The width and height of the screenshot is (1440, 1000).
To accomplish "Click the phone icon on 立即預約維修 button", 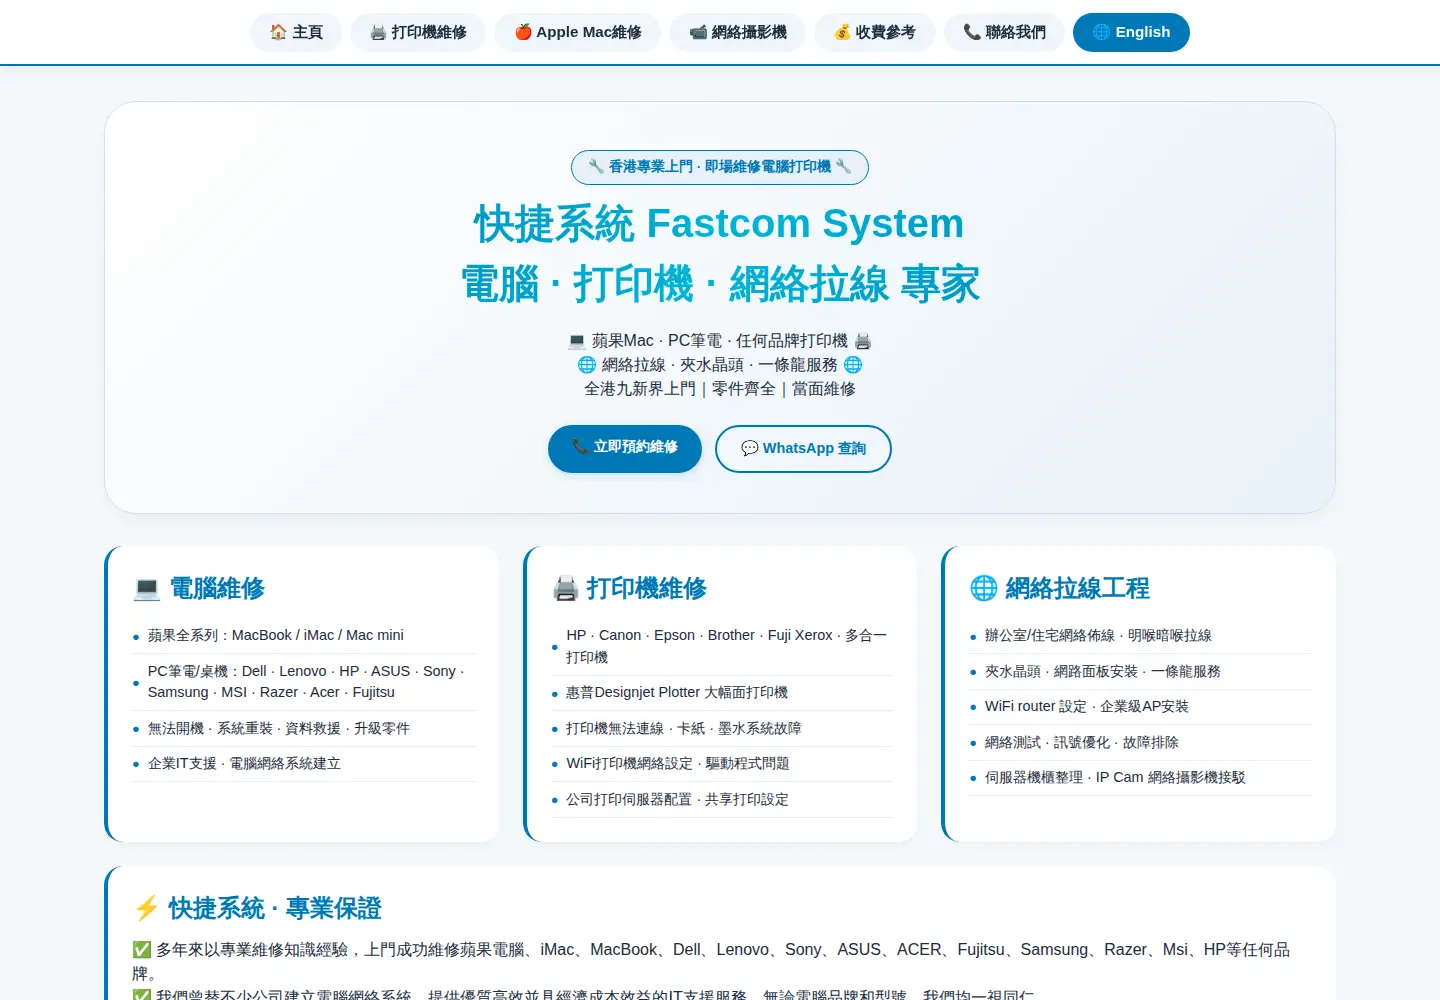I will pyautogui.click(x=580, y=447).
